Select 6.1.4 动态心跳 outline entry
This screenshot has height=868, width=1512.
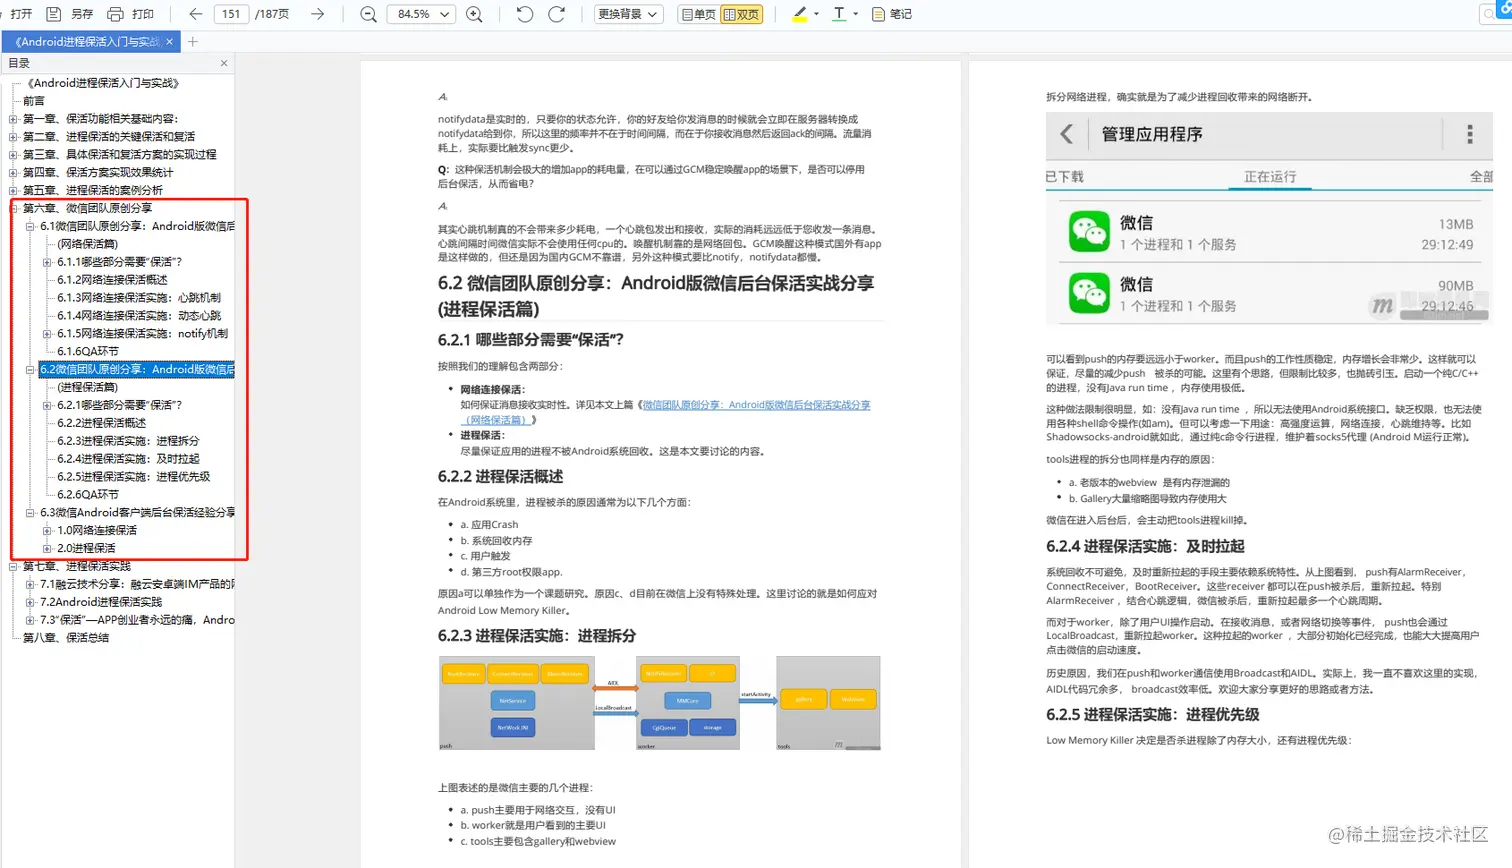click(x=139, y=316)
